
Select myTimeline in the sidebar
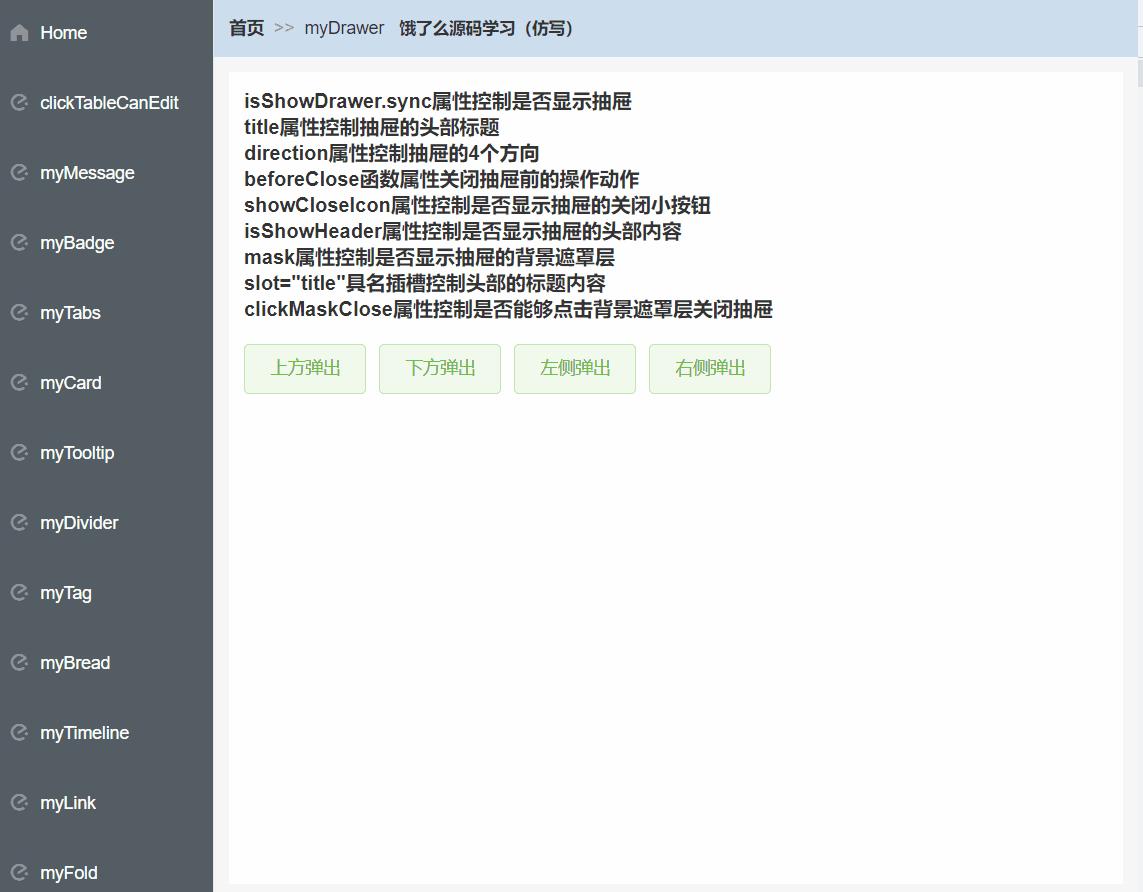point(106,732)
